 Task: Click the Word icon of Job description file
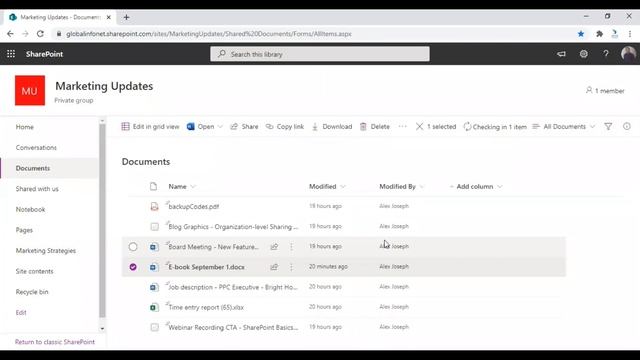click(x=154, y=287)
